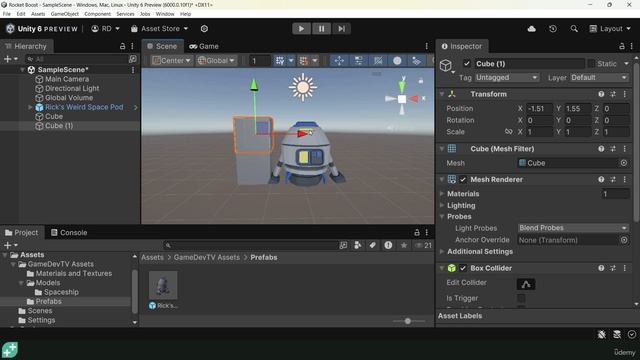Toggle the Cube (1) active checkbox
This screenshot has width=640, height=360.
point(467,64)
